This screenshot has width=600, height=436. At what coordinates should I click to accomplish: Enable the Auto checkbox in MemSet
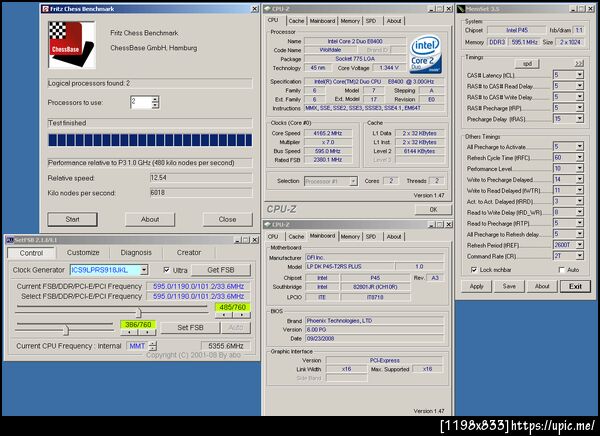click(x=562, y=270)
